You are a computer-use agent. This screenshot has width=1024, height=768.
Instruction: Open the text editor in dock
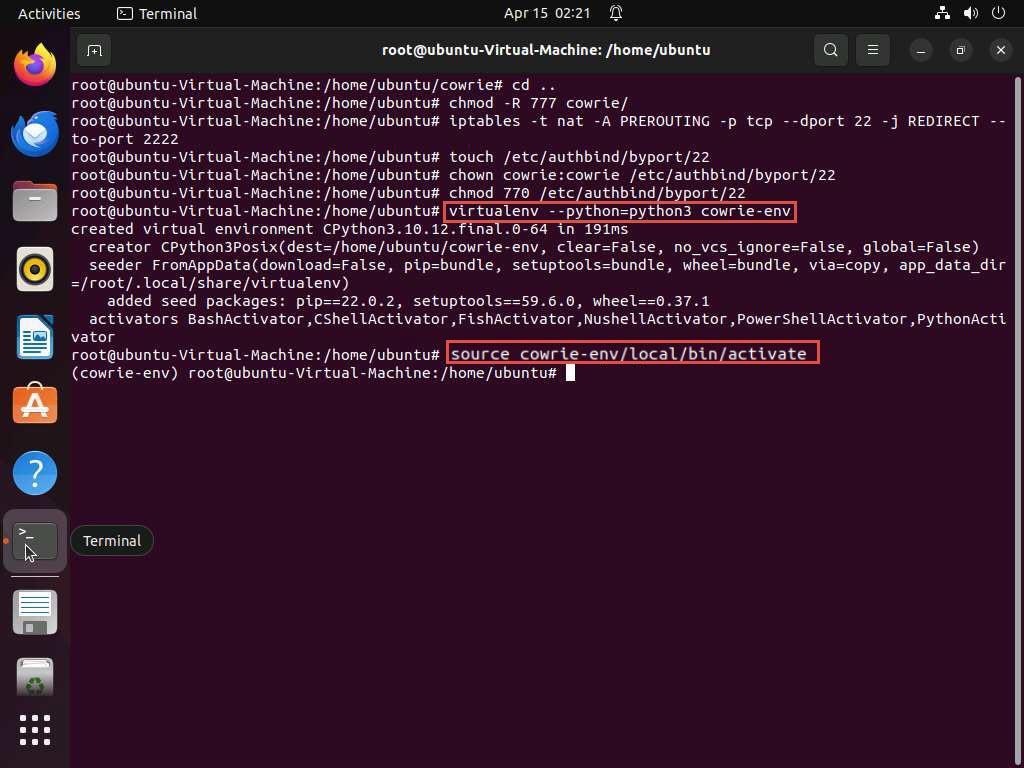point(35,612)
